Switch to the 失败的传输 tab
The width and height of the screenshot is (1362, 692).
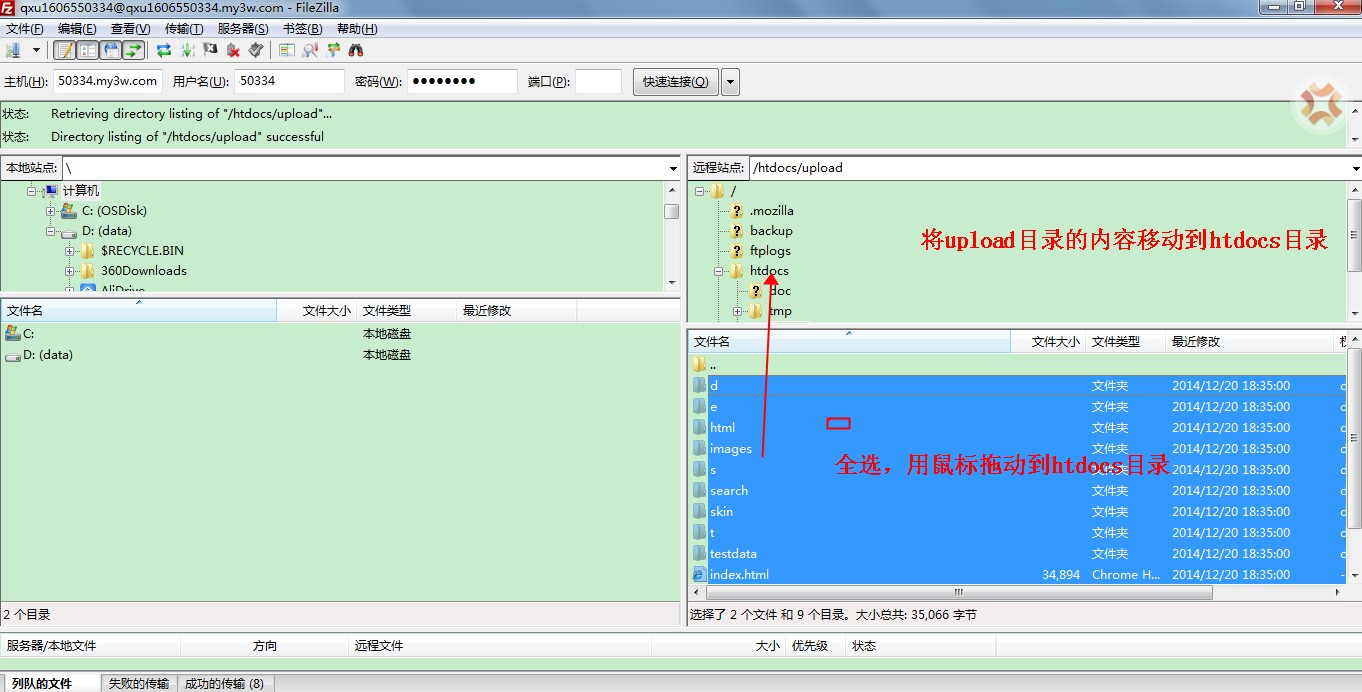click(139, 684)
